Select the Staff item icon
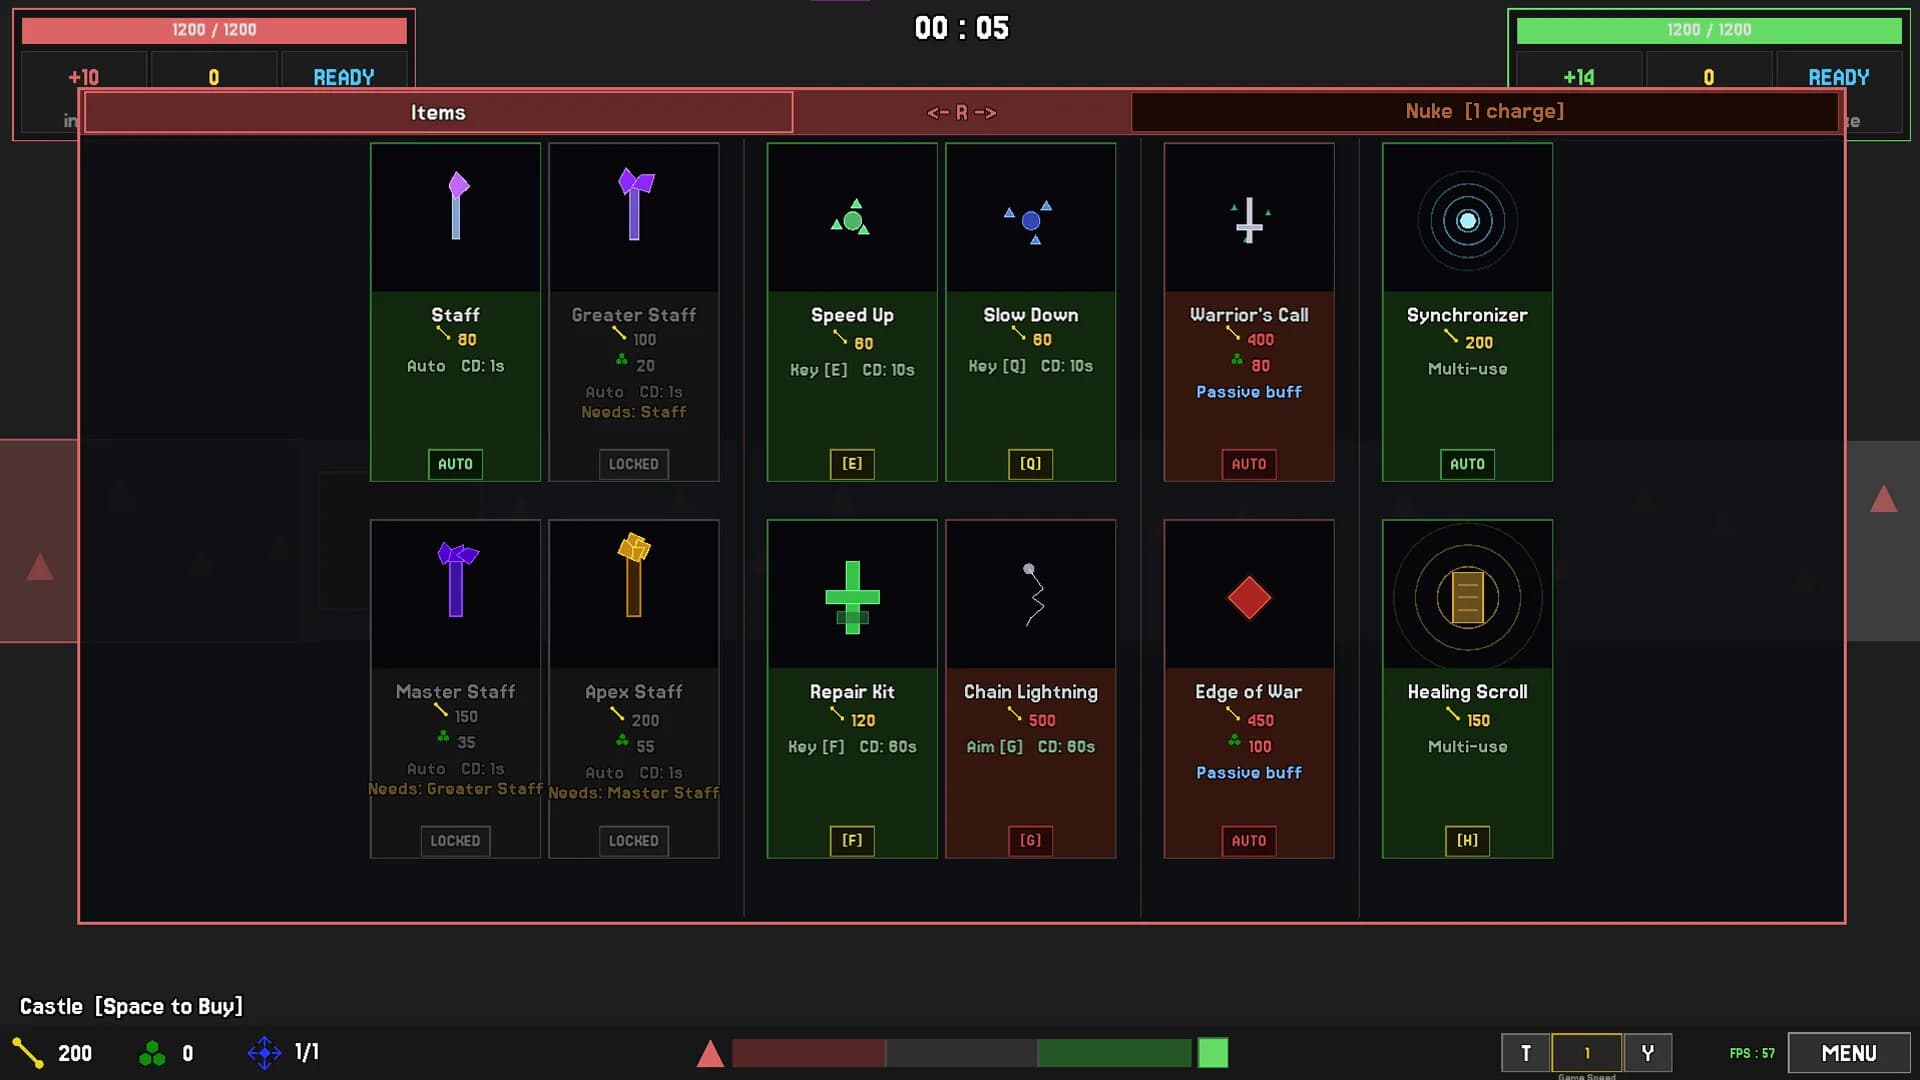1920x1080 pixels. 457,206
